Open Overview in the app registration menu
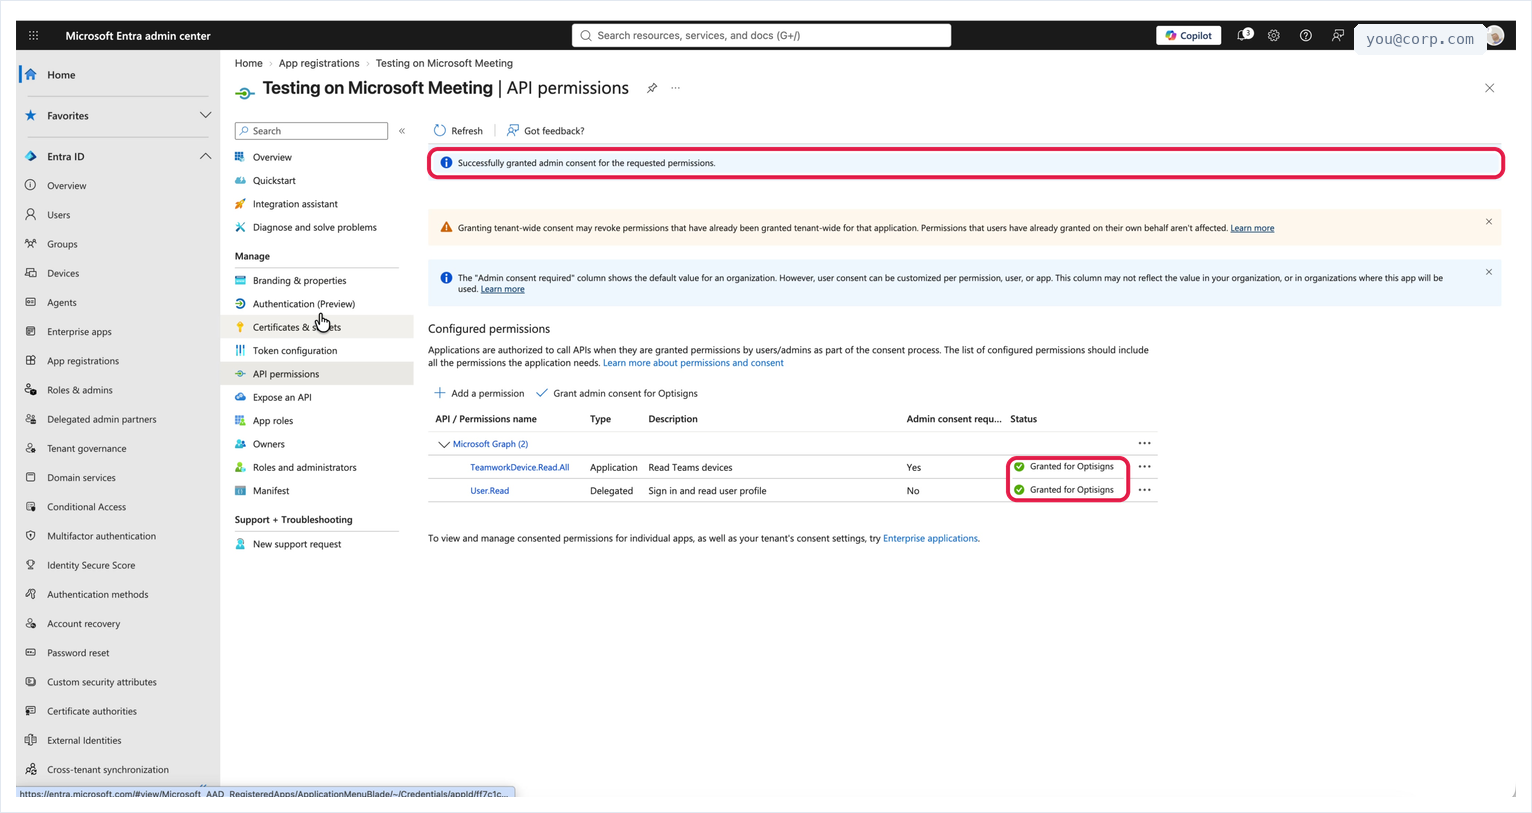This screenshot has width=1532, height=813. pyautogui.click(x=272, y=157)
